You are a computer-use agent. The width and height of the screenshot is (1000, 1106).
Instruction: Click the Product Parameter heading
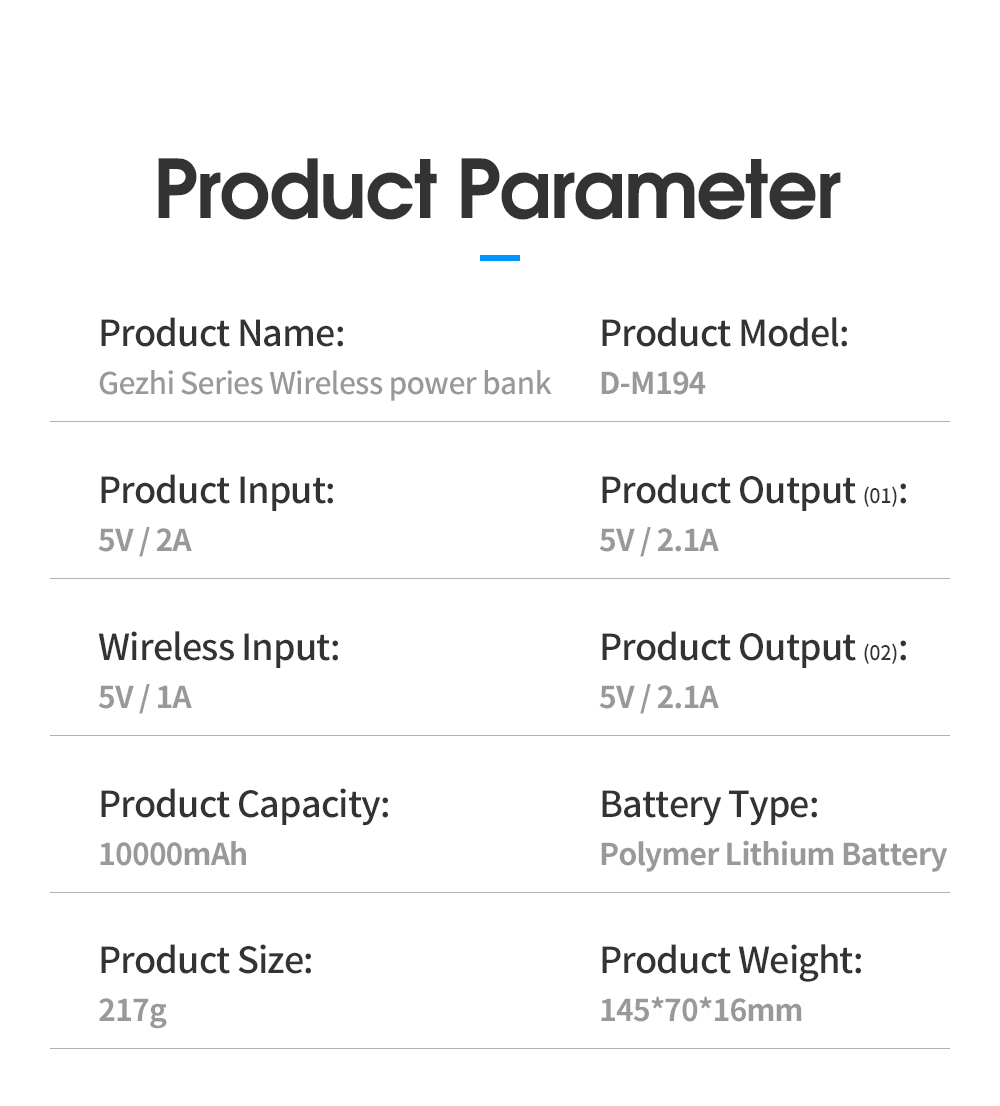coord(498,190)
